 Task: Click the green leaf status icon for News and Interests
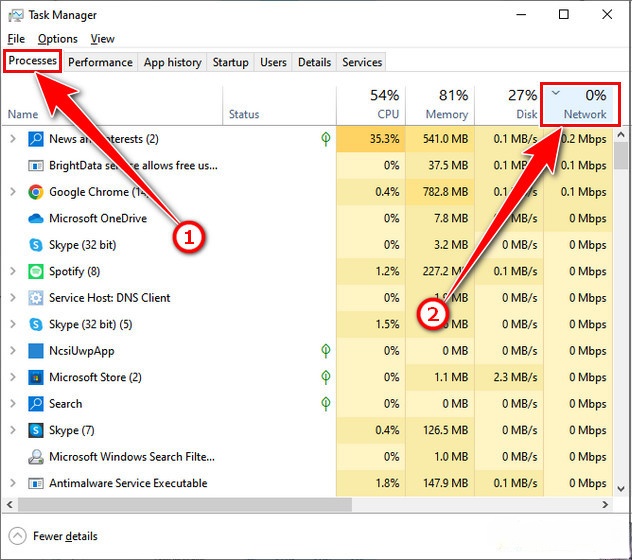(x=326, y=139)
